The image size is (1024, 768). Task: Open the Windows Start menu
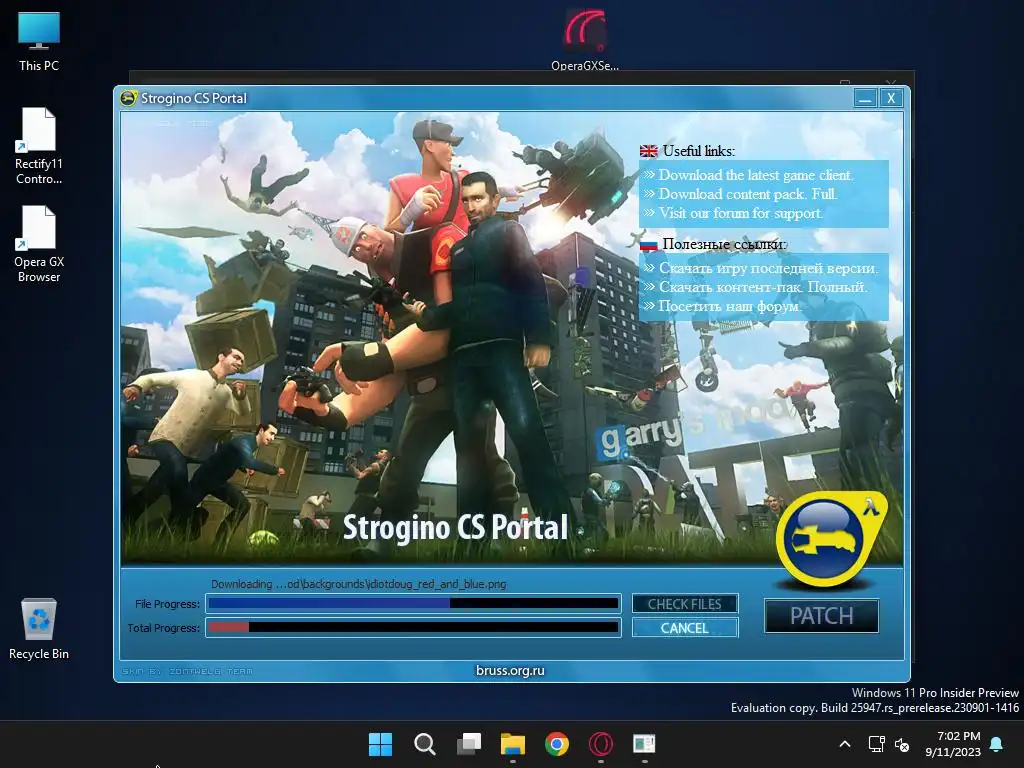[380, 744]
